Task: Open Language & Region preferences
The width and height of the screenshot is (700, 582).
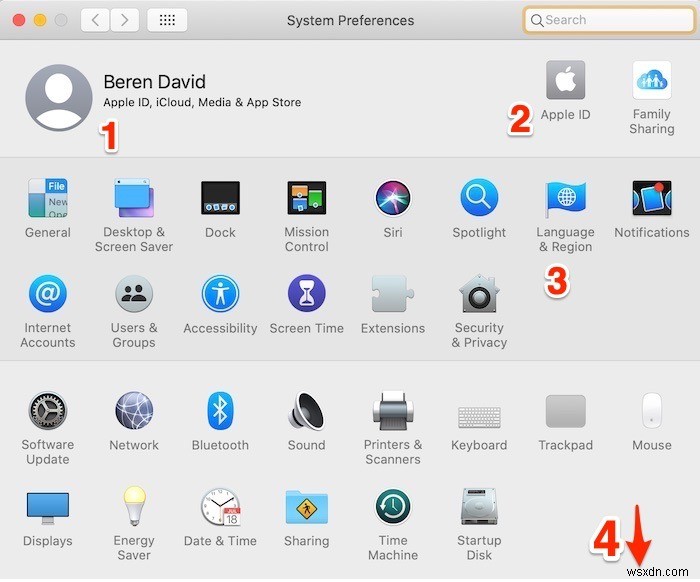Action: (566, 198)
